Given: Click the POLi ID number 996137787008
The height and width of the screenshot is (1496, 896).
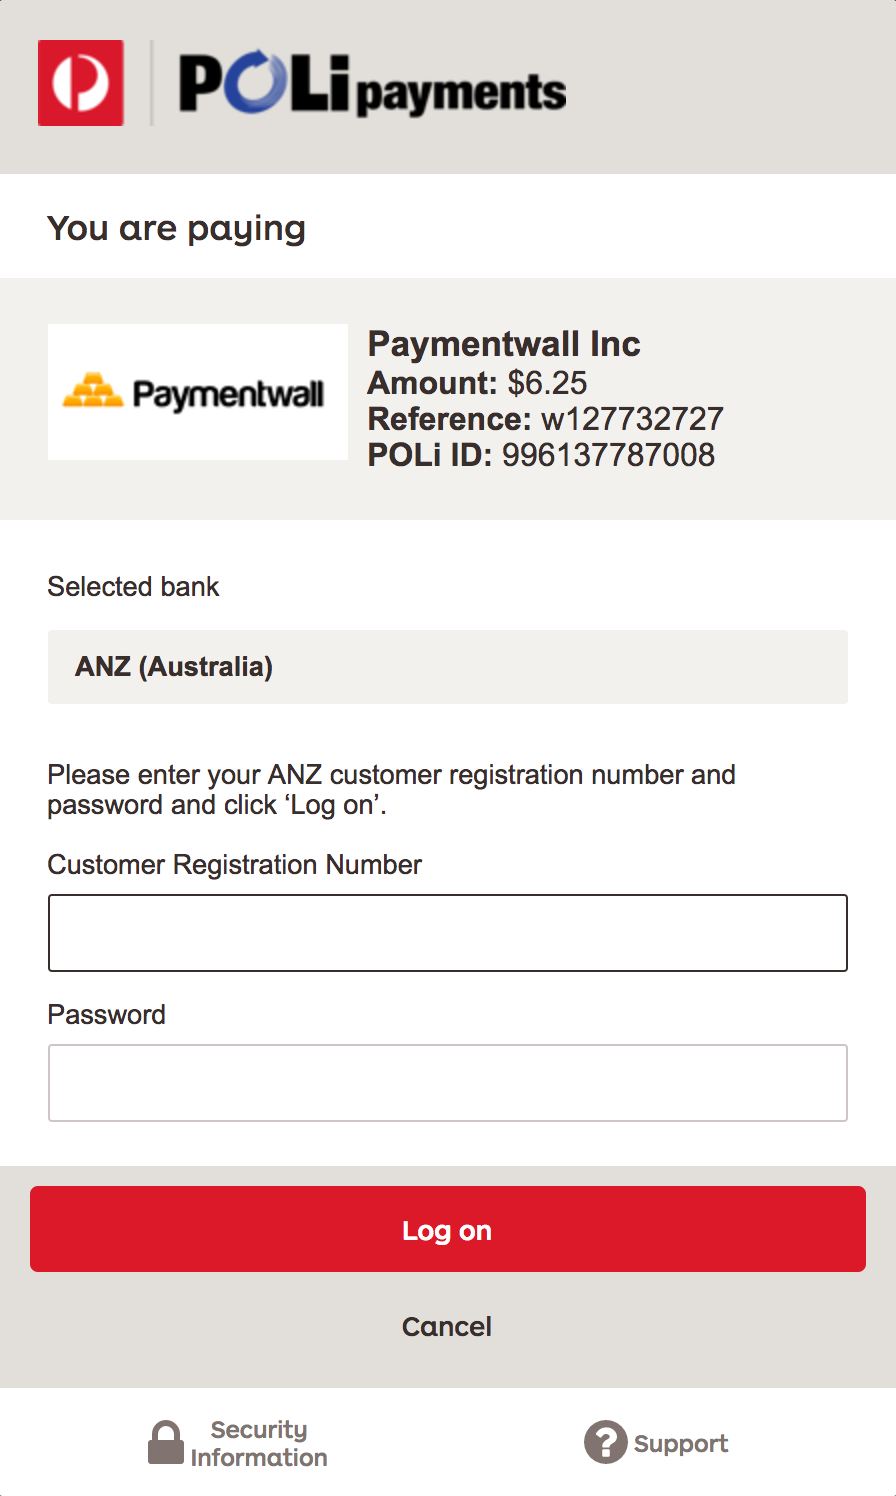Looking at the screenshot, I should [x=608, y=455].
